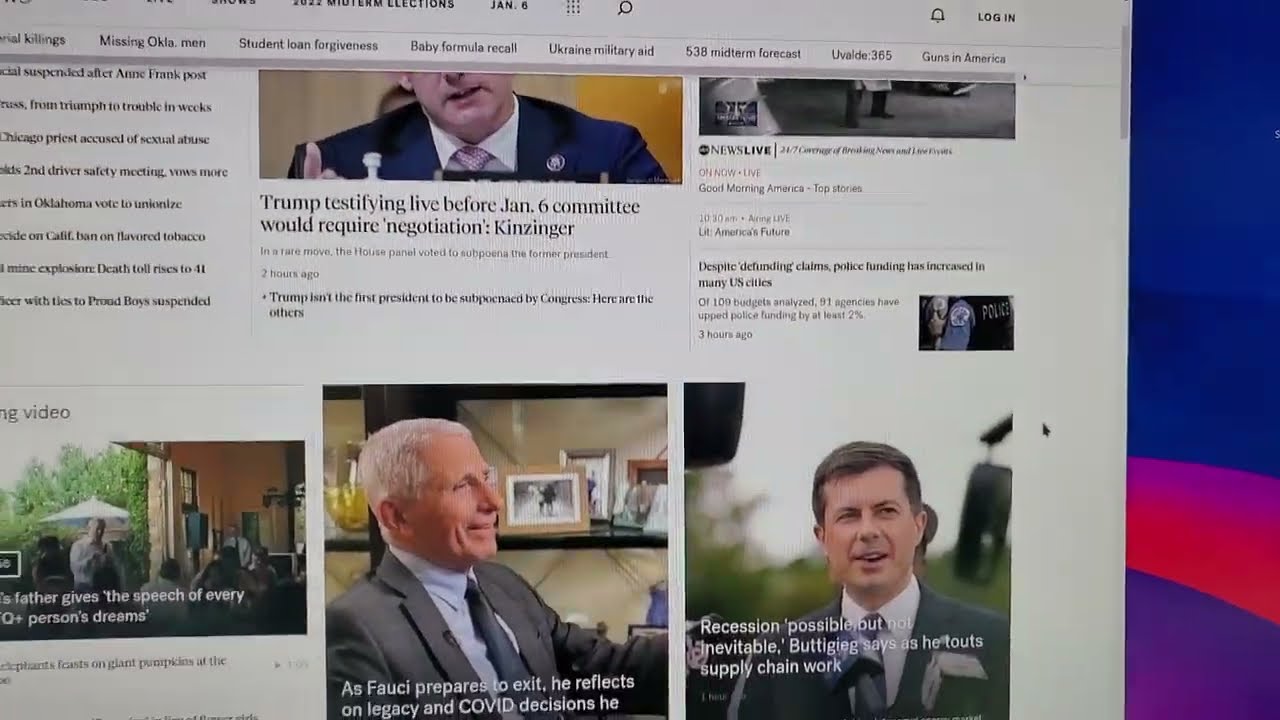This screenshot has height=720, width=1280.
Task: Open the grid menu icon
Action: [573, 7]
